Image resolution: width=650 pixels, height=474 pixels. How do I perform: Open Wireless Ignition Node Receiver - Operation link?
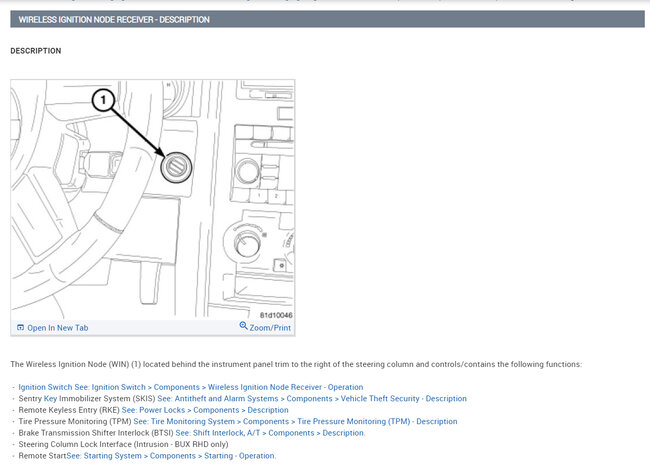tap(285, 387)
